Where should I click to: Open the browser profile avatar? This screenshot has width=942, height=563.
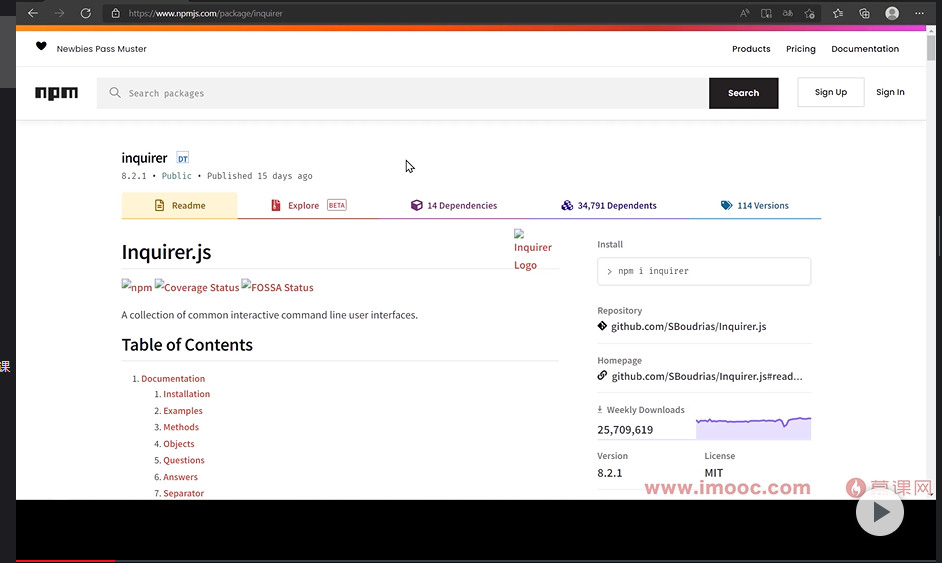[x=892, y=13]
